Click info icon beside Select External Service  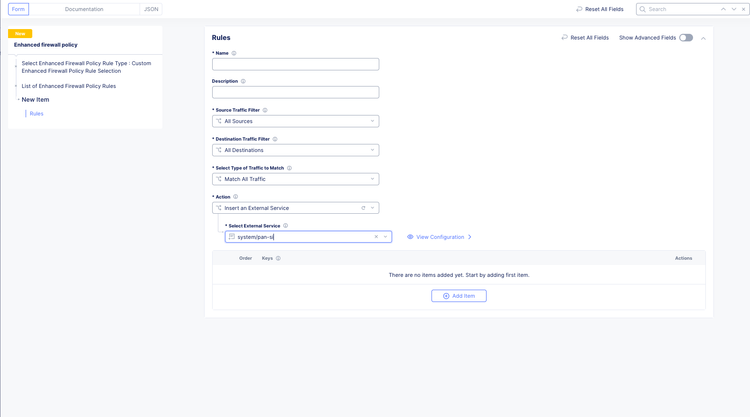(286, 226)
